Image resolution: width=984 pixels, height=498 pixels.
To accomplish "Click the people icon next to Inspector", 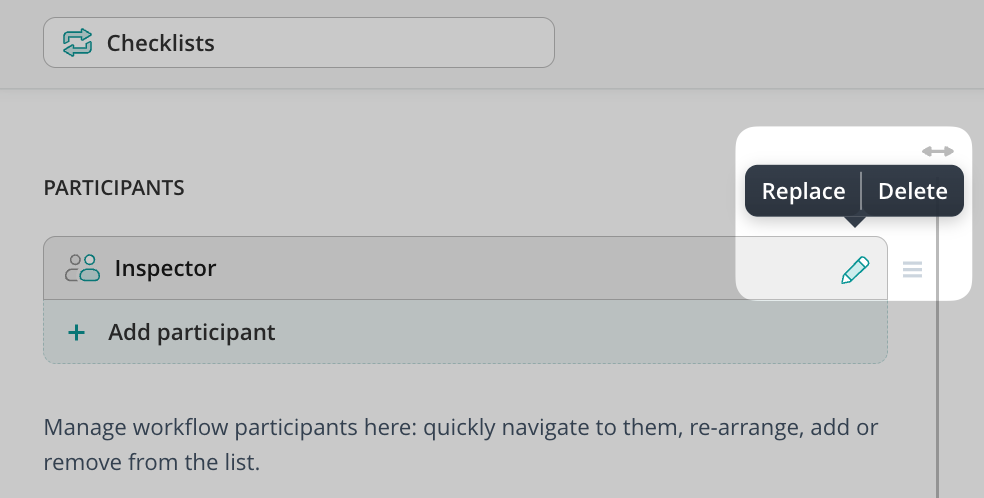I will [83, 268].
